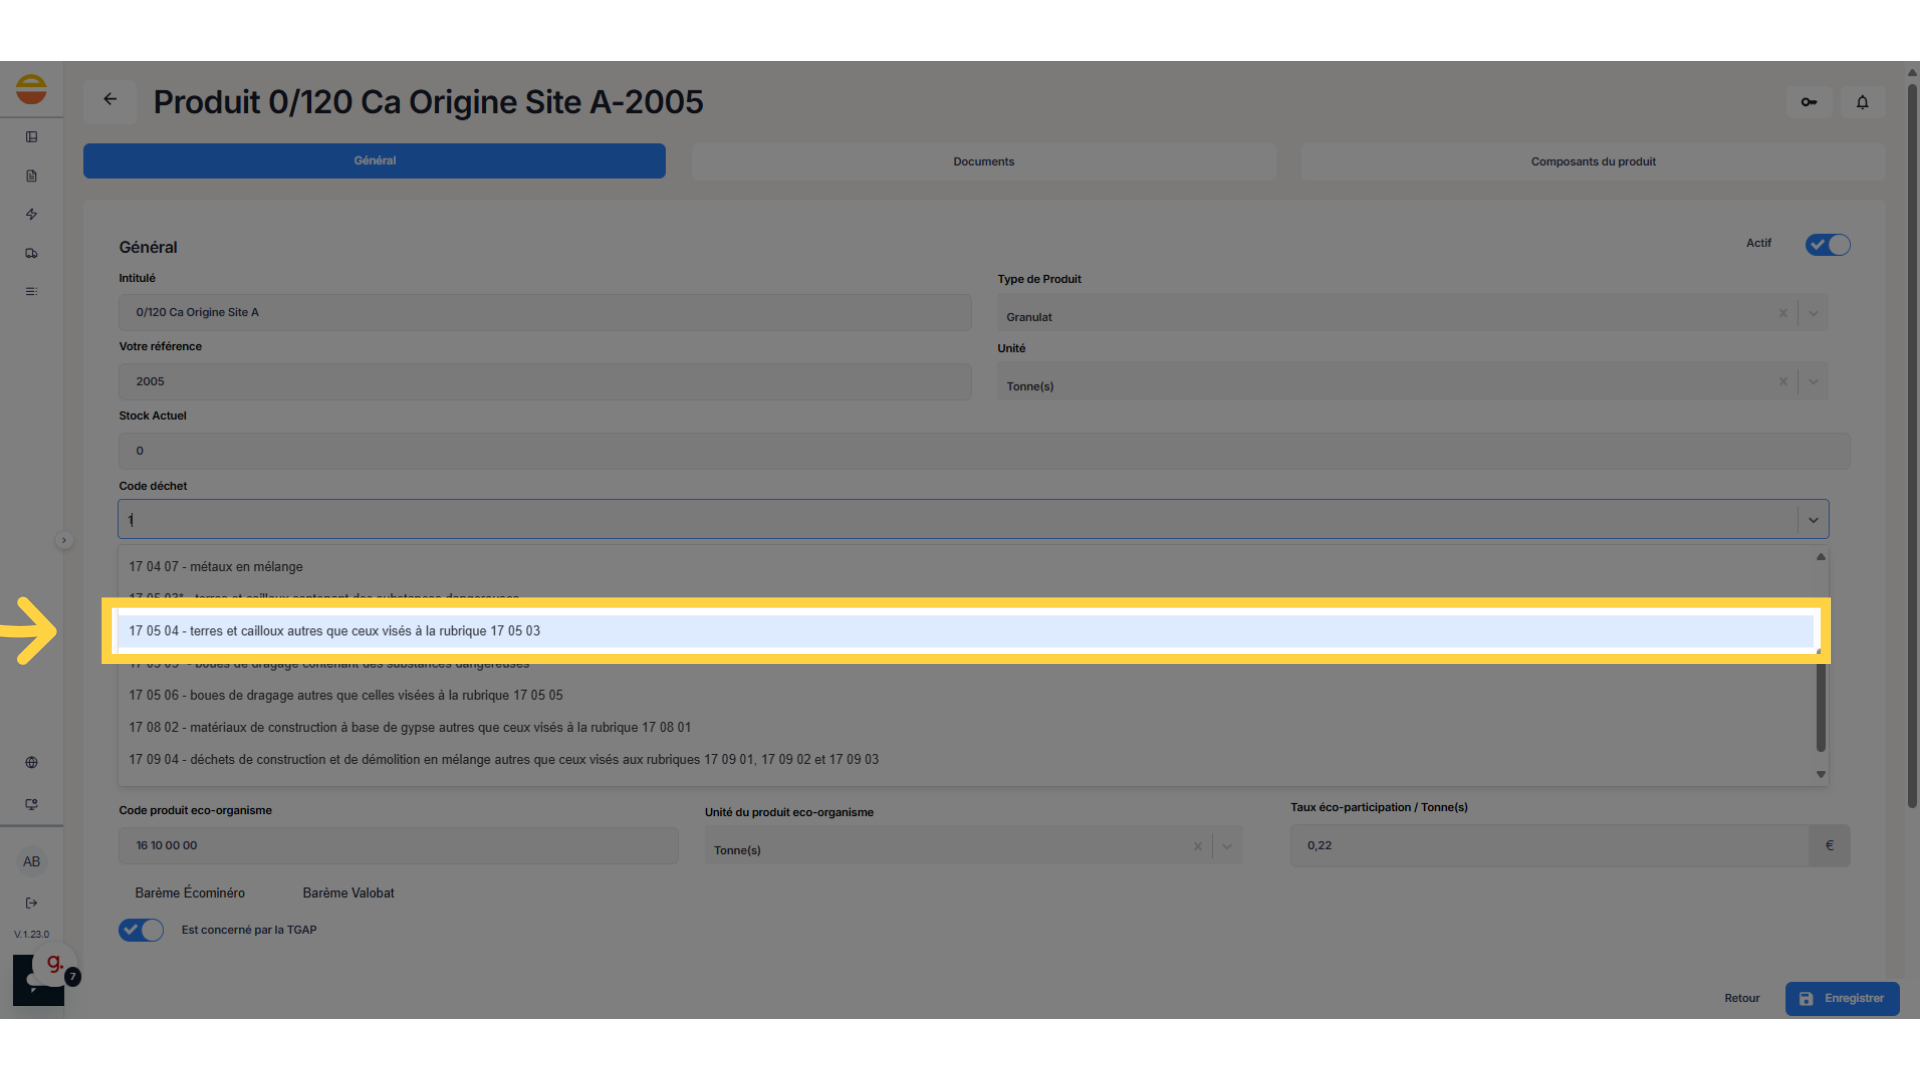
Task: Click the logout icon in sidebar
Action: click(32, 903)
